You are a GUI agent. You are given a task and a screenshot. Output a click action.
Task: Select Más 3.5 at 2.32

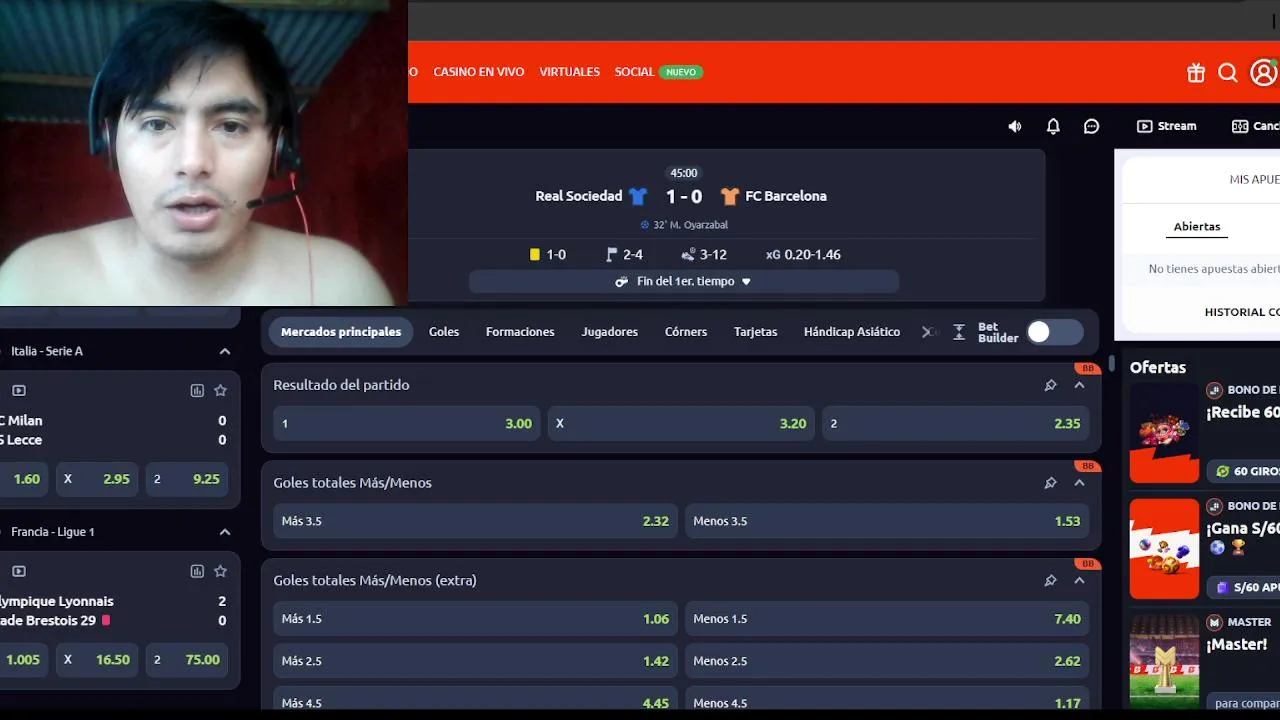[475, 521]
